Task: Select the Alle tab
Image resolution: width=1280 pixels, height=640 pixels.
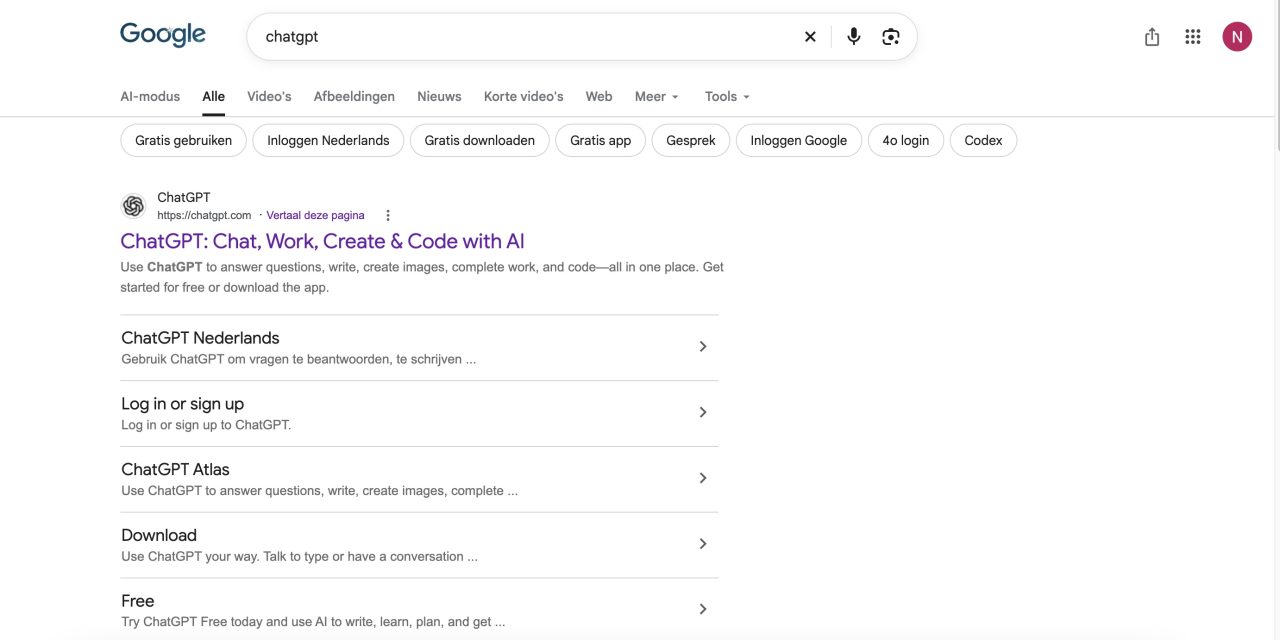Action: (213, 96)
